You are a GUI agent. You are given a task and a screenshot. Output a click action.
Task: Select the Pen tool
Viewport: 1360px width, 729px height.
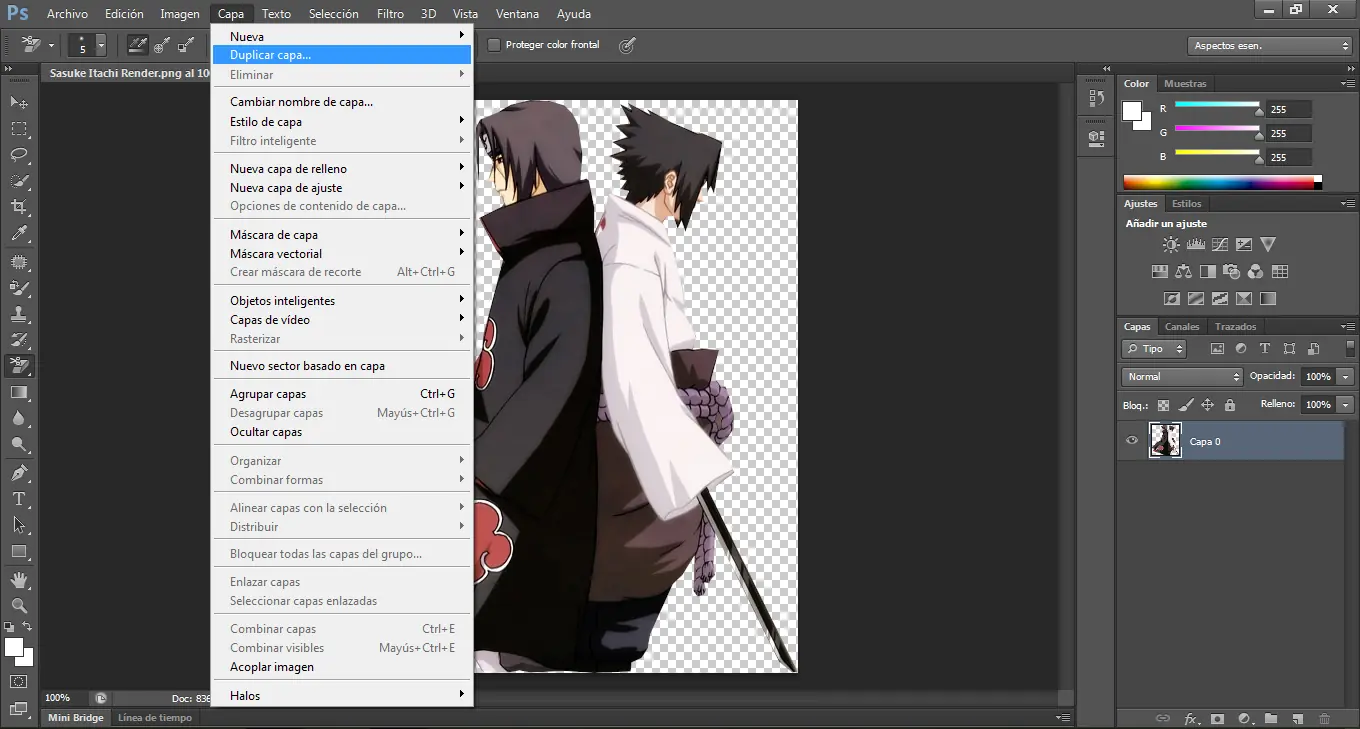19,472
